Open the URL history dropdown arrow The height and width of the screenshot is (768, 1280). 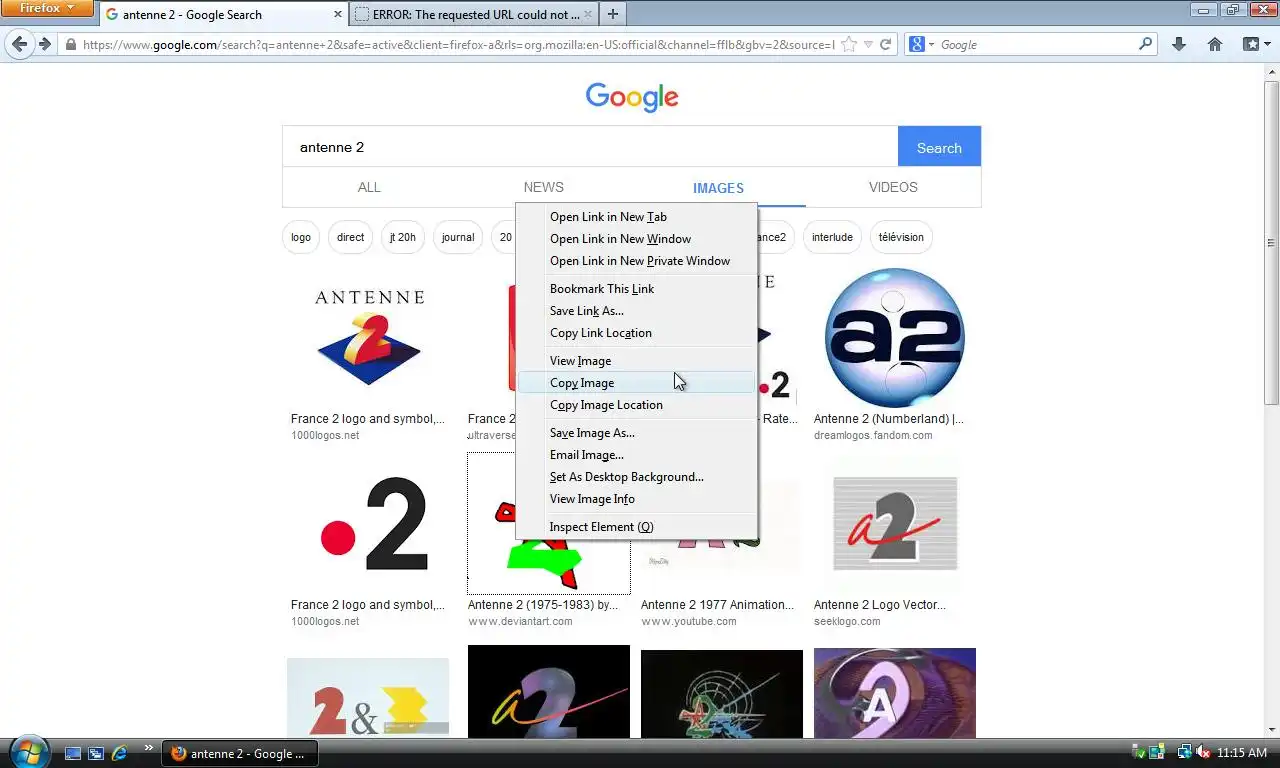[x=868, y=44]
